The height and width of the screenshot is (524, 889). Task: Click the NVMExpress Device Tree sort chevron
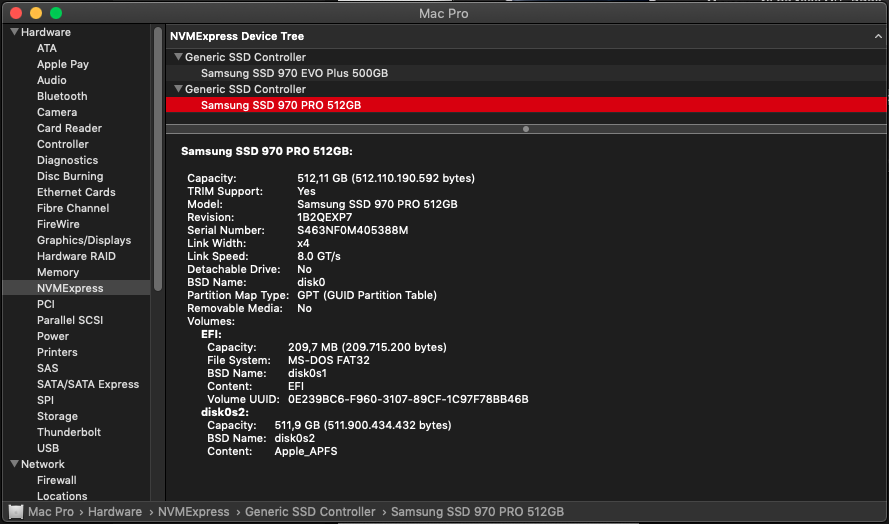pos(878,36)
